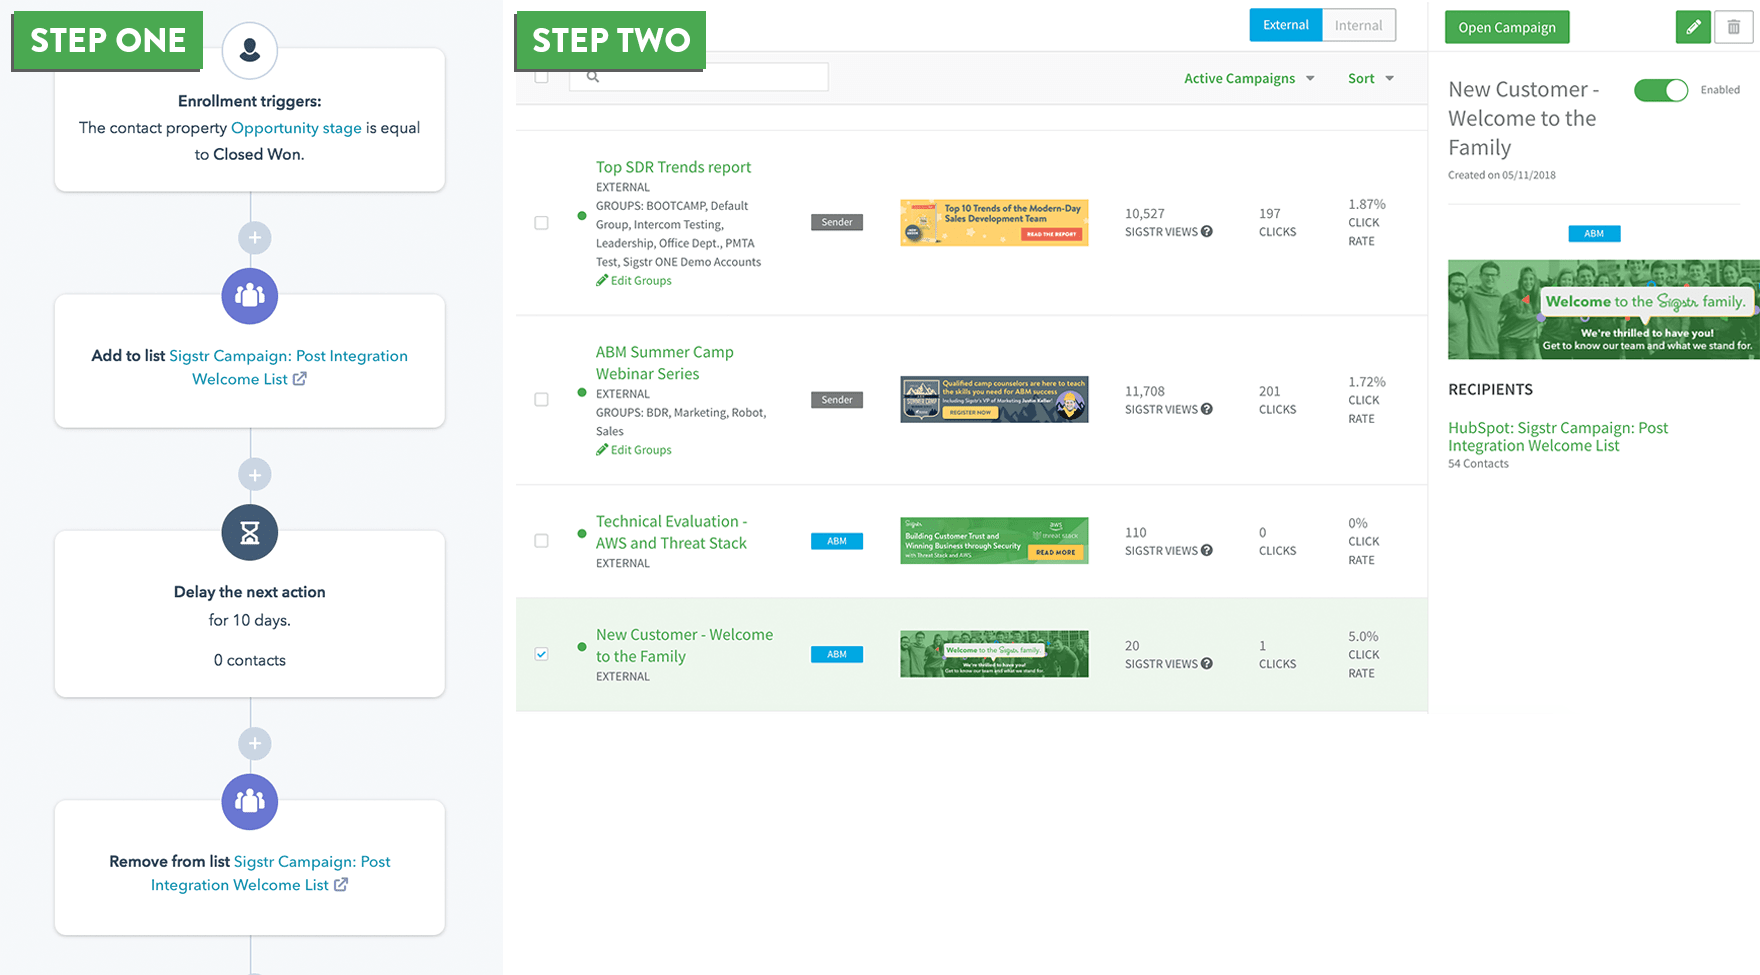This screenshot has height=975, width=1760.
Task: Uncheck the New Customer Welcome campaign checkbox
Action: point(541,654)
